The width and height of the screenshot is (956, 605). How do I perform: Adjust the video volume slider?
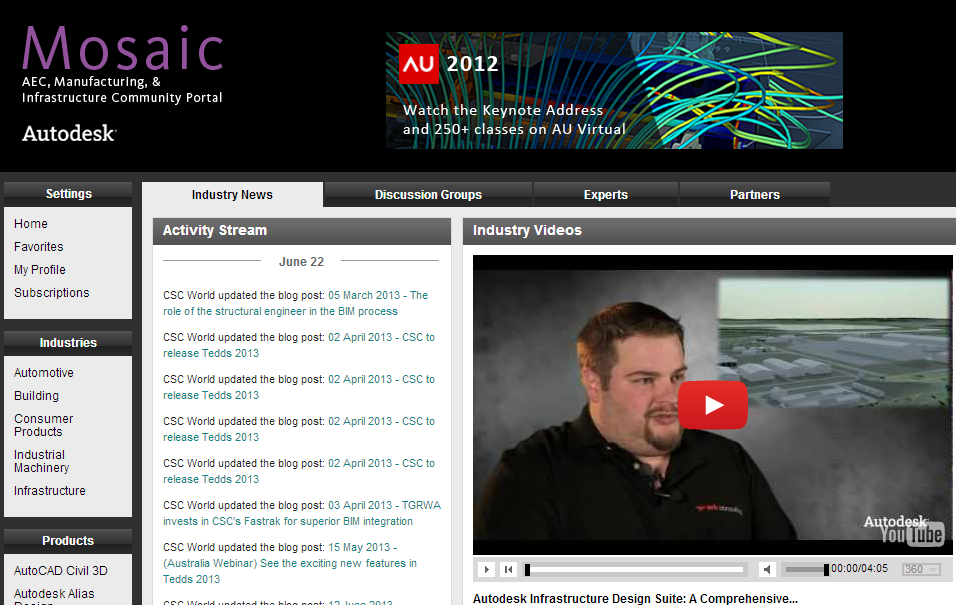pos(806,570)
